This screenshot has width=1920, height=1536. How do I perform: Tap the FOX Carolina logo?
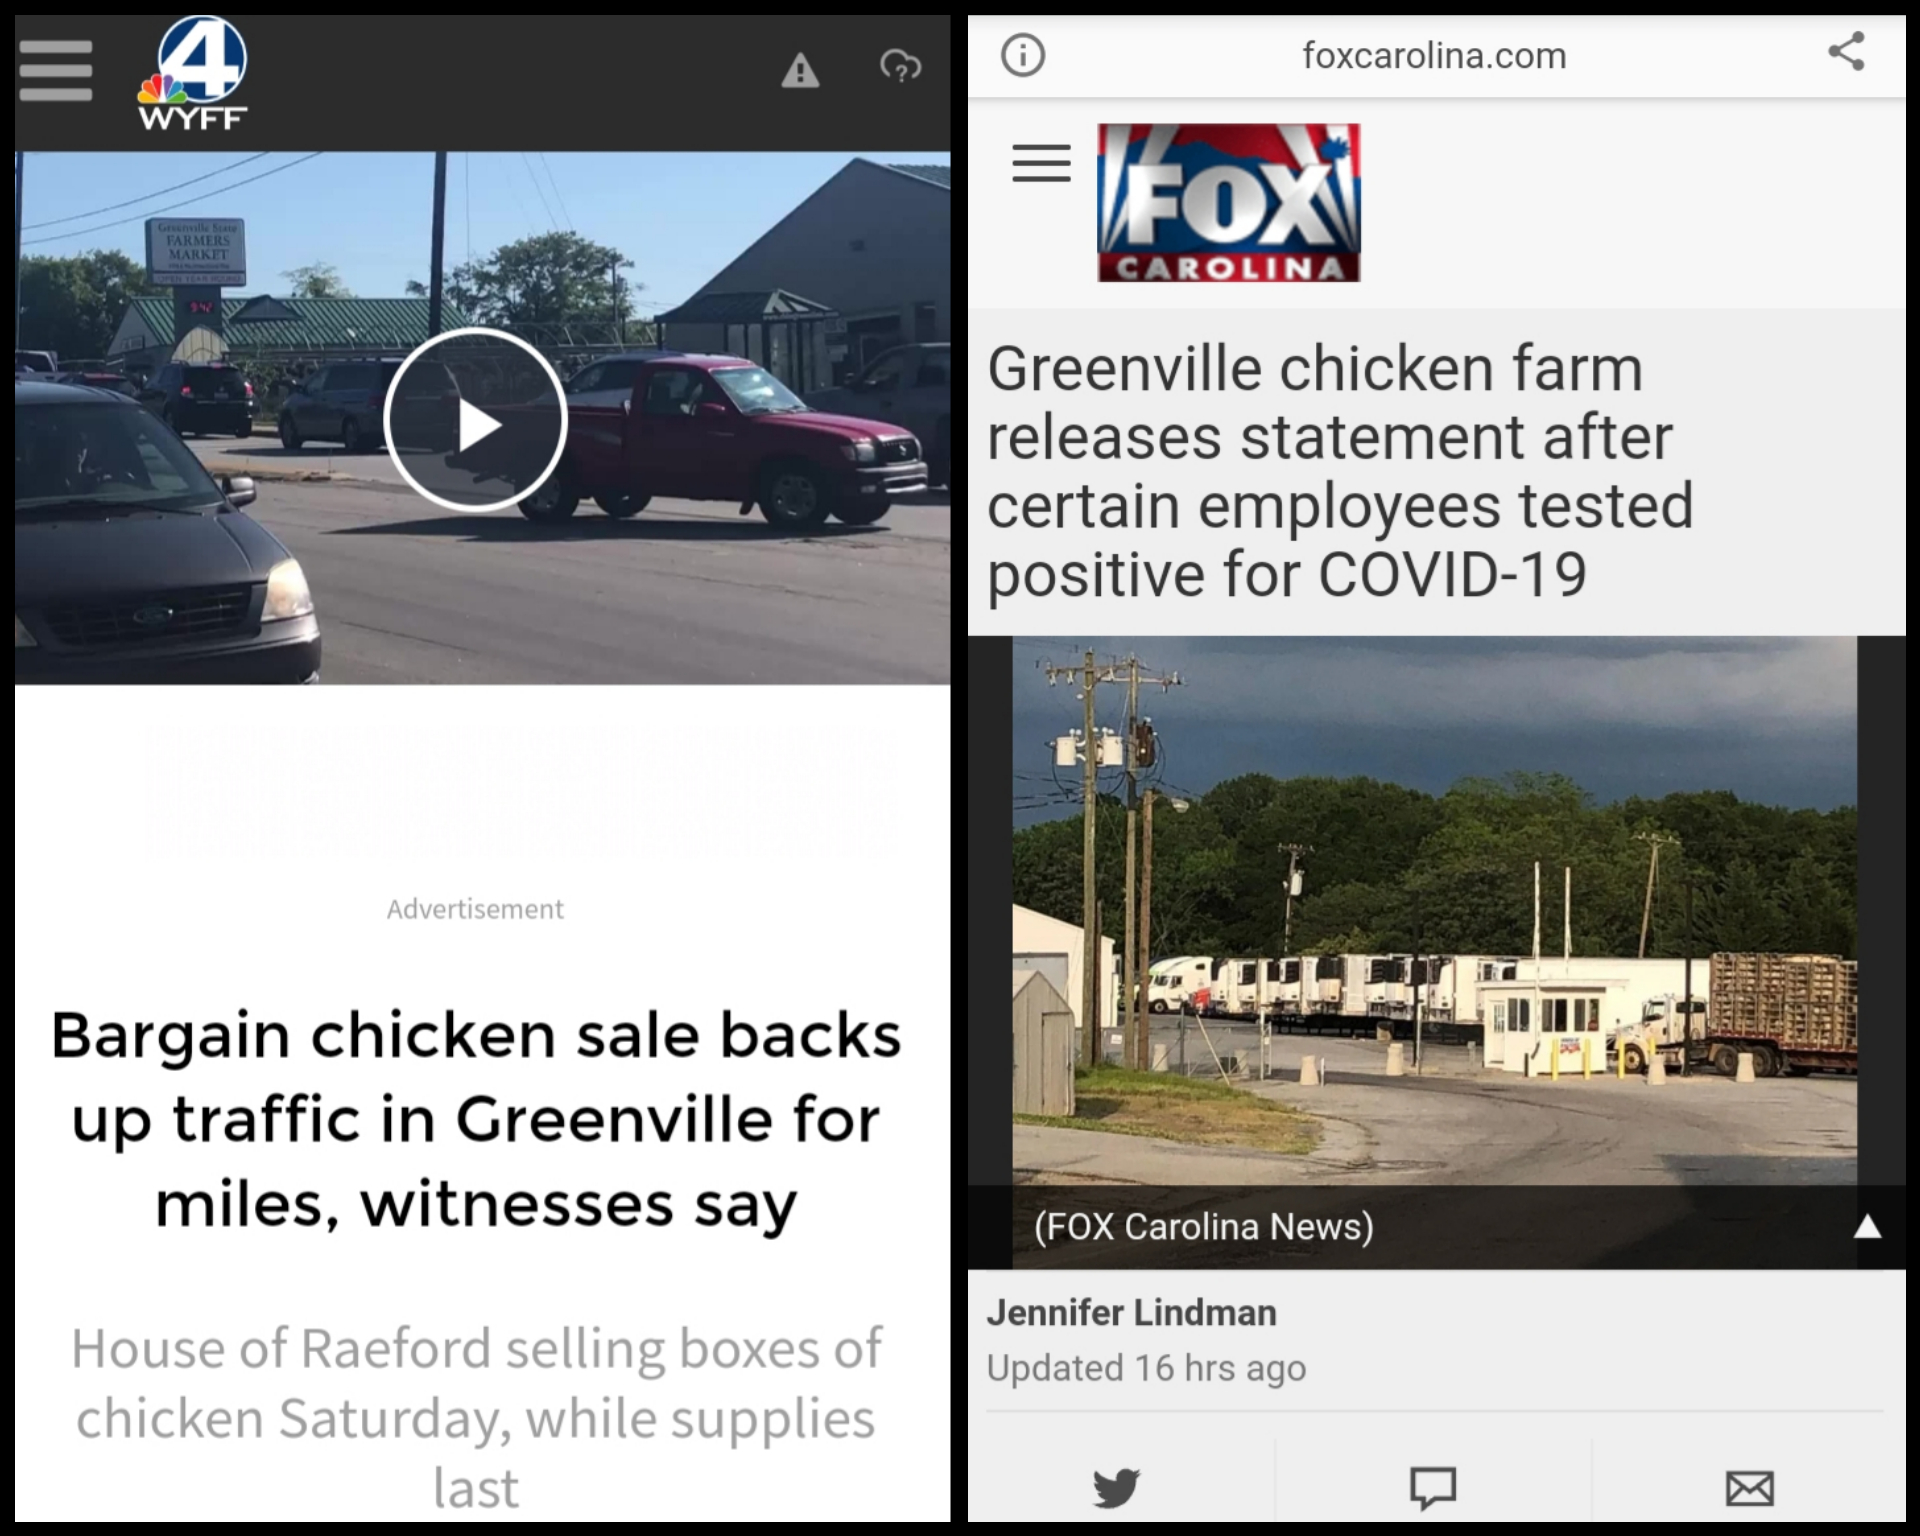pos(1229,203)
